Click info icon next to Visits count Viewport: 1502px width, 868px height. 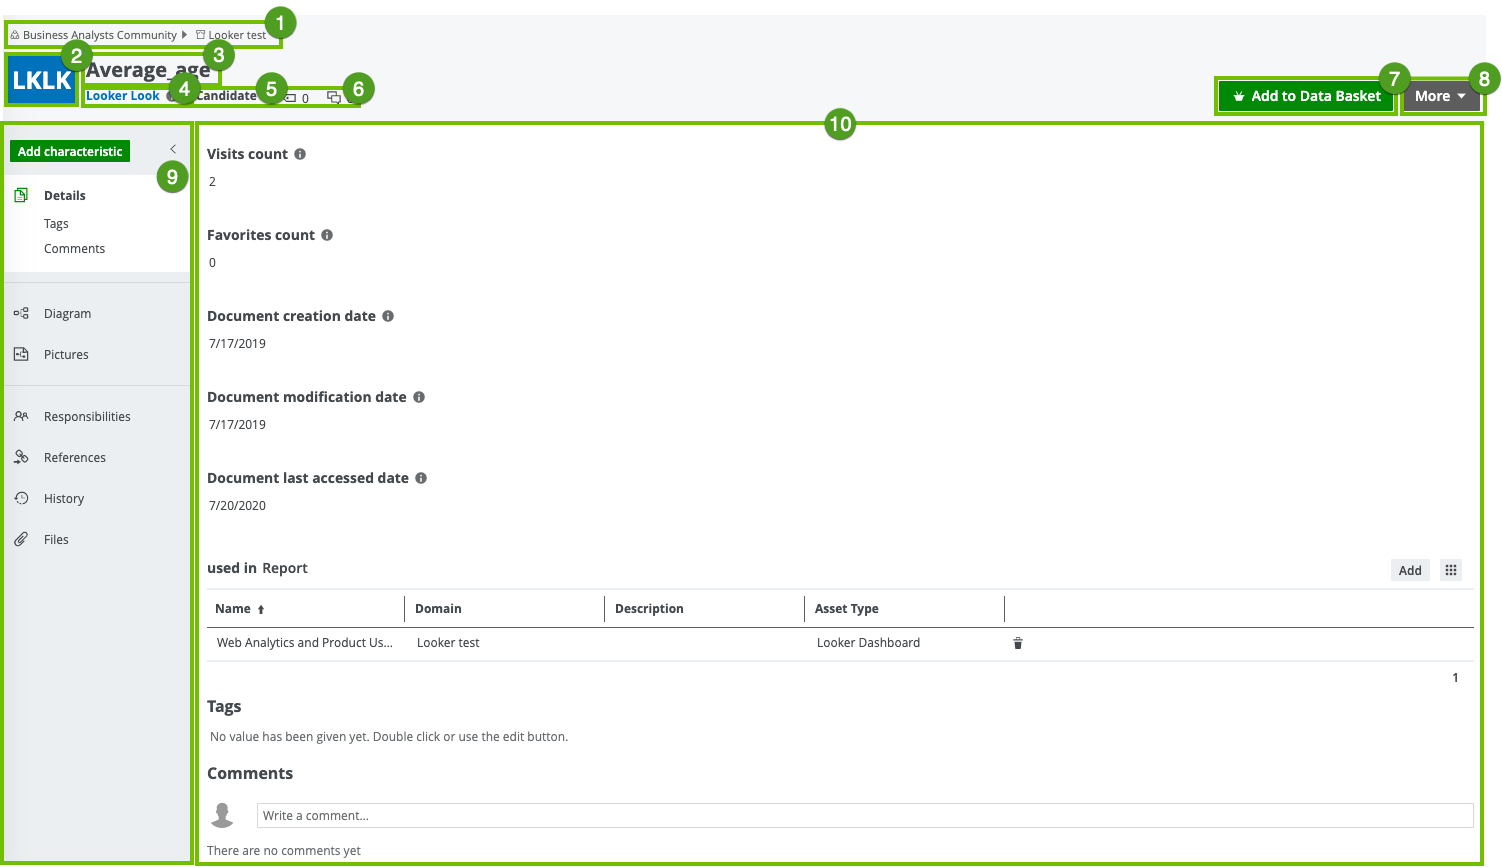(x=300, y=154)
